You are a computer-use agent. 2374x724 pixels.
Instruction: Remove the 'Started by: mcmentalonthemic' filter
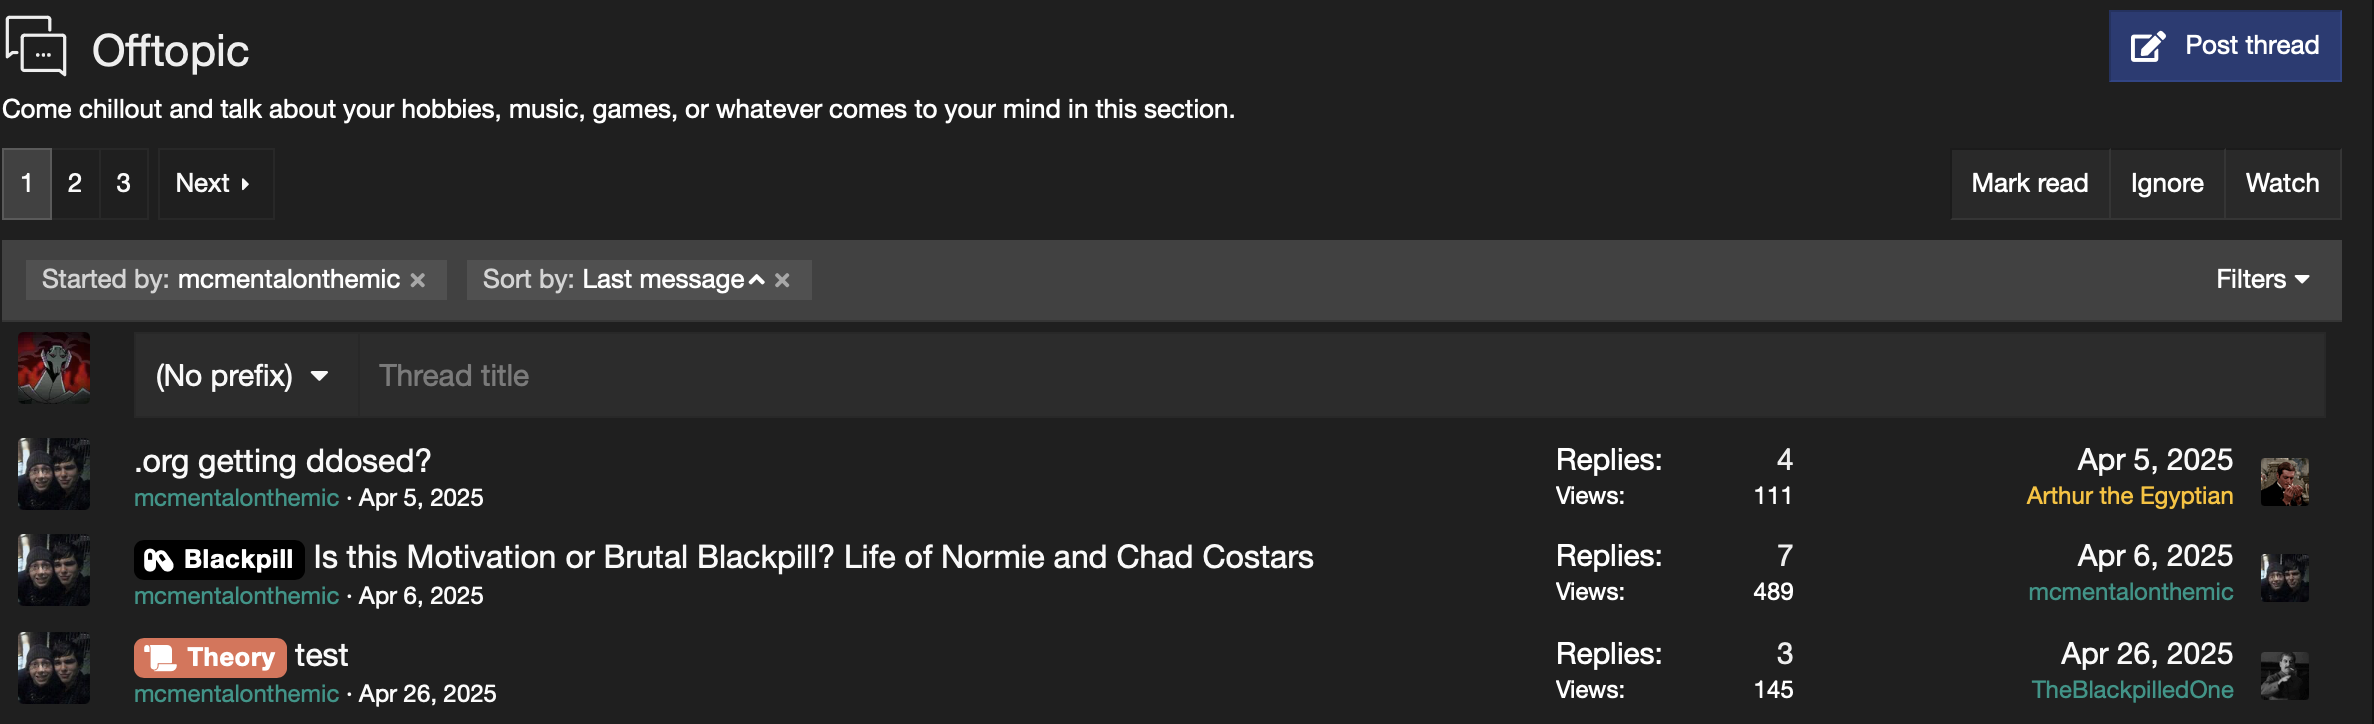pos(418,280)
